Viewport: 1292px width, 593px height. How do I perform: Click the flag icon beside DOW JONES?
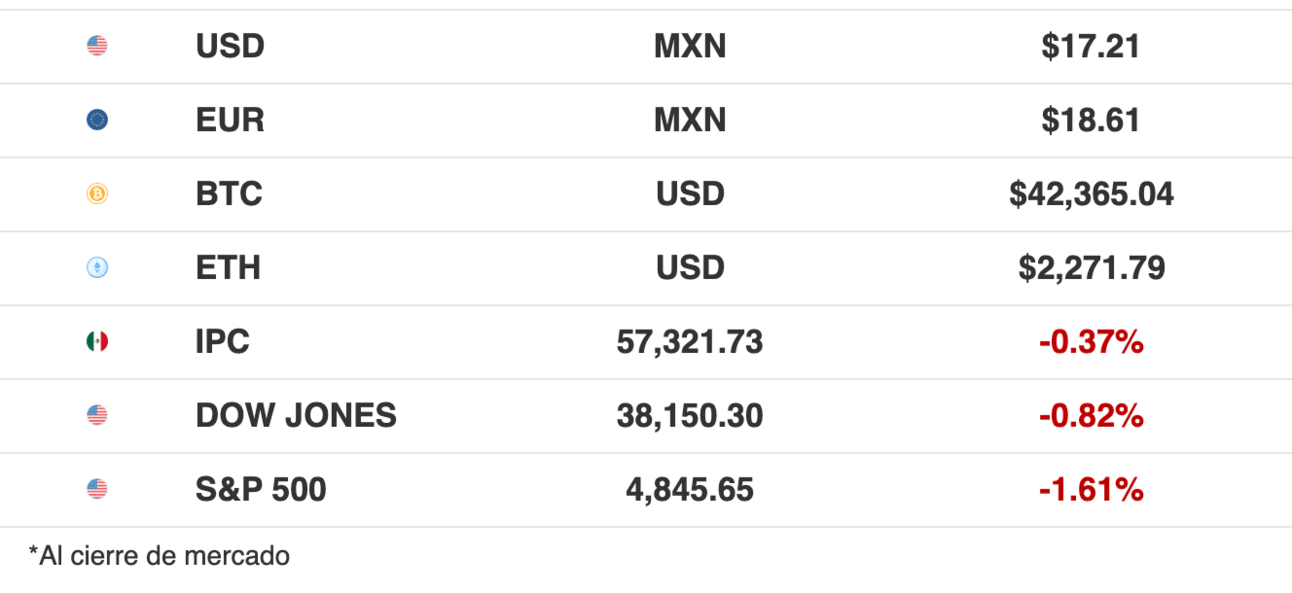pos(97,416)
